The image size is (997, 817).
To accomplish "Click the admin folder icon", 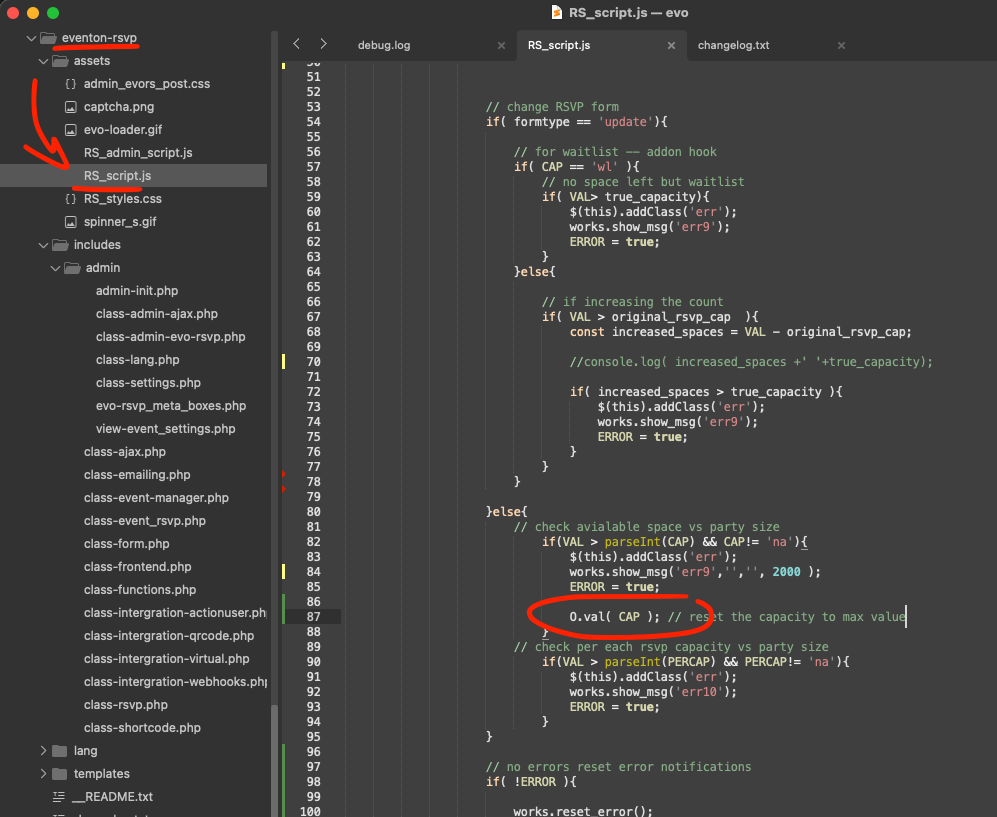I will (72, 268).
